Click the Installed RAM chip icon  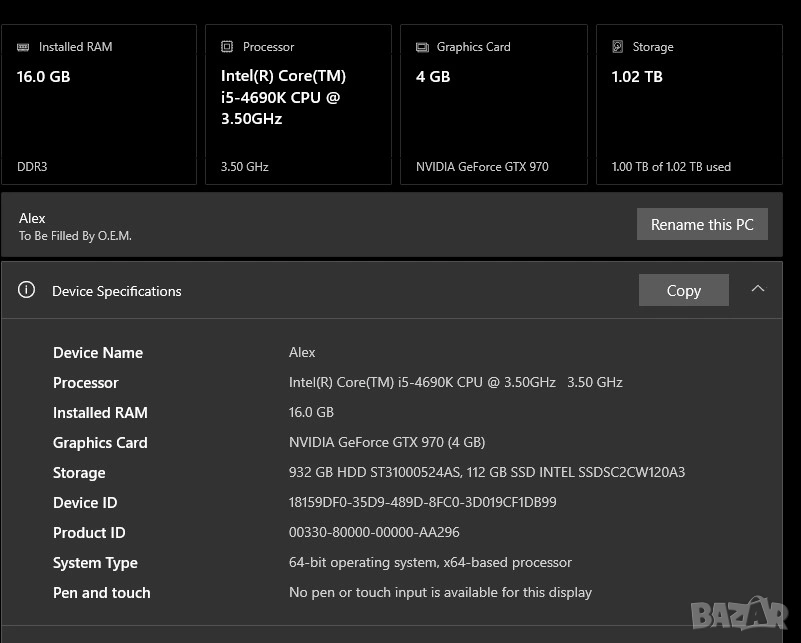(x=24, y=47)
